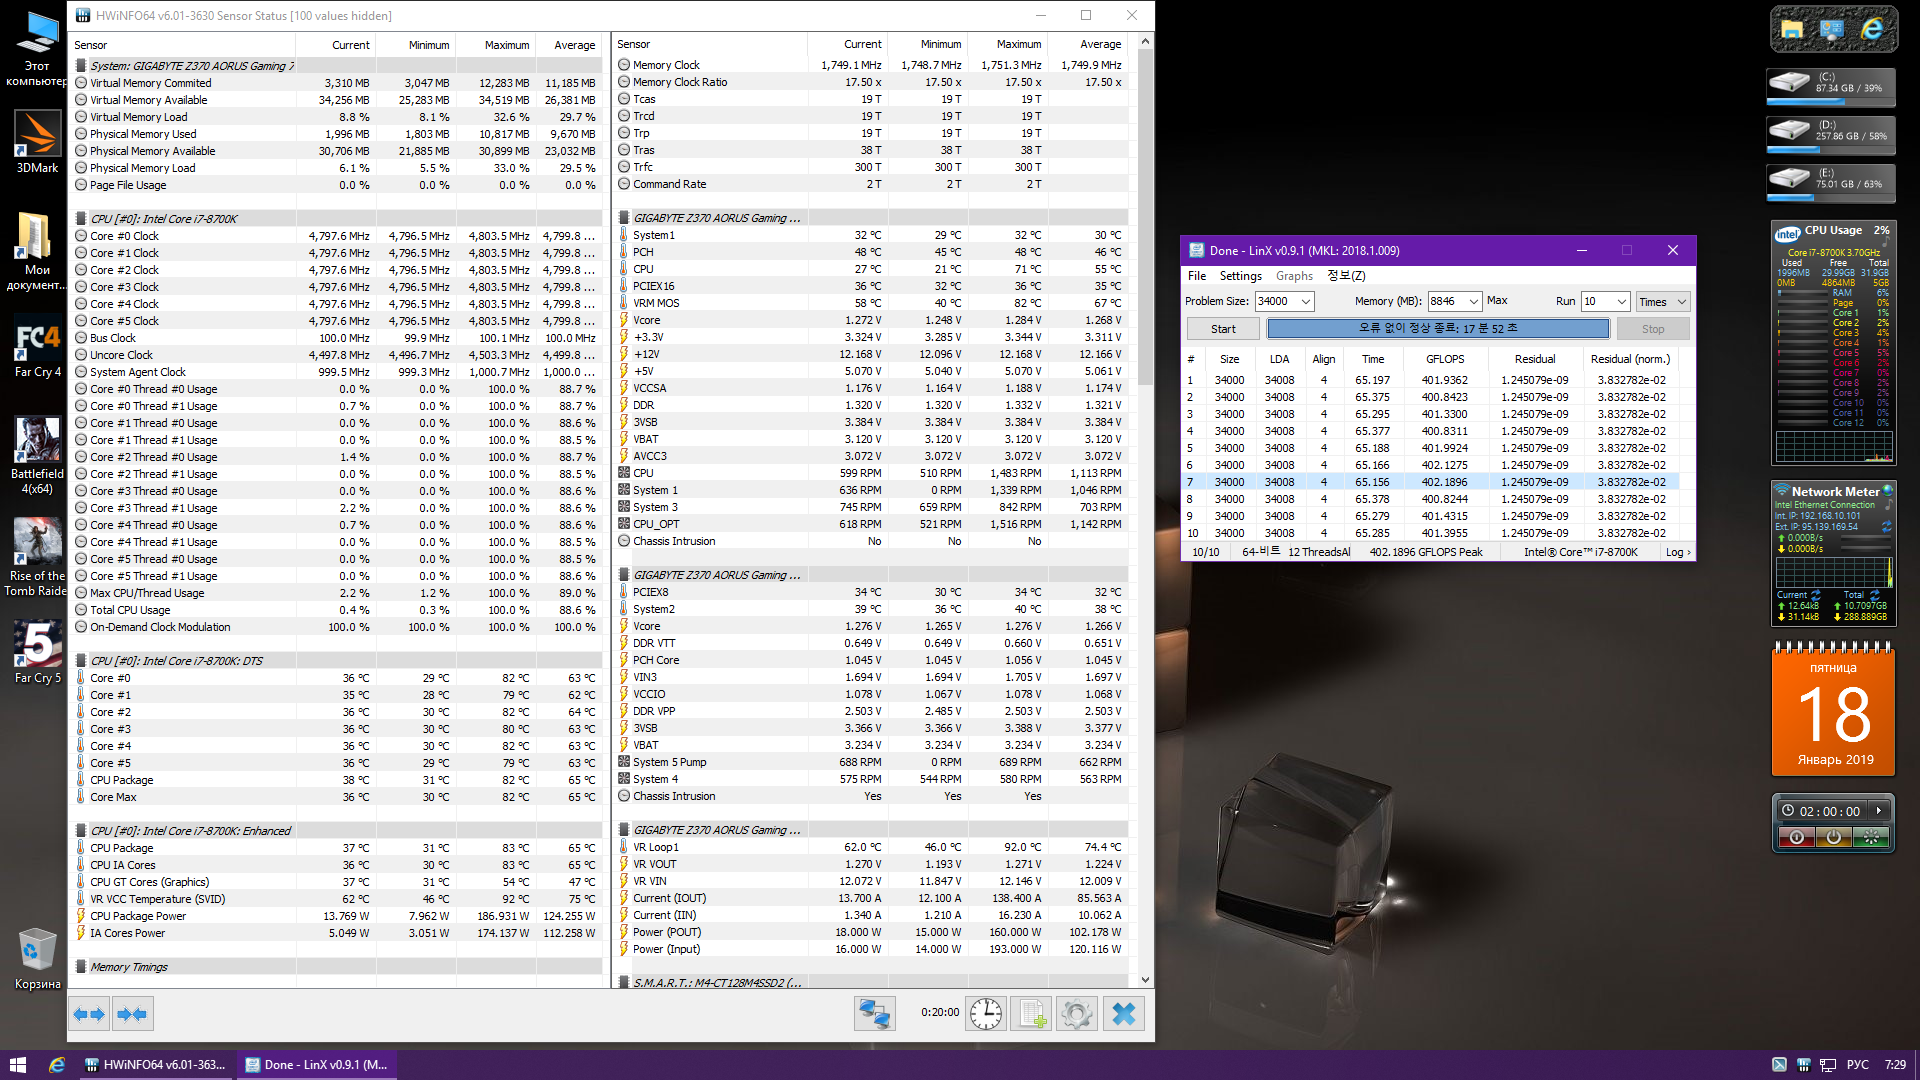Screen dimensions: 1920x1080
Task: Open HWiNFO sensor settings gear icon
Action: [1077, 1014]
